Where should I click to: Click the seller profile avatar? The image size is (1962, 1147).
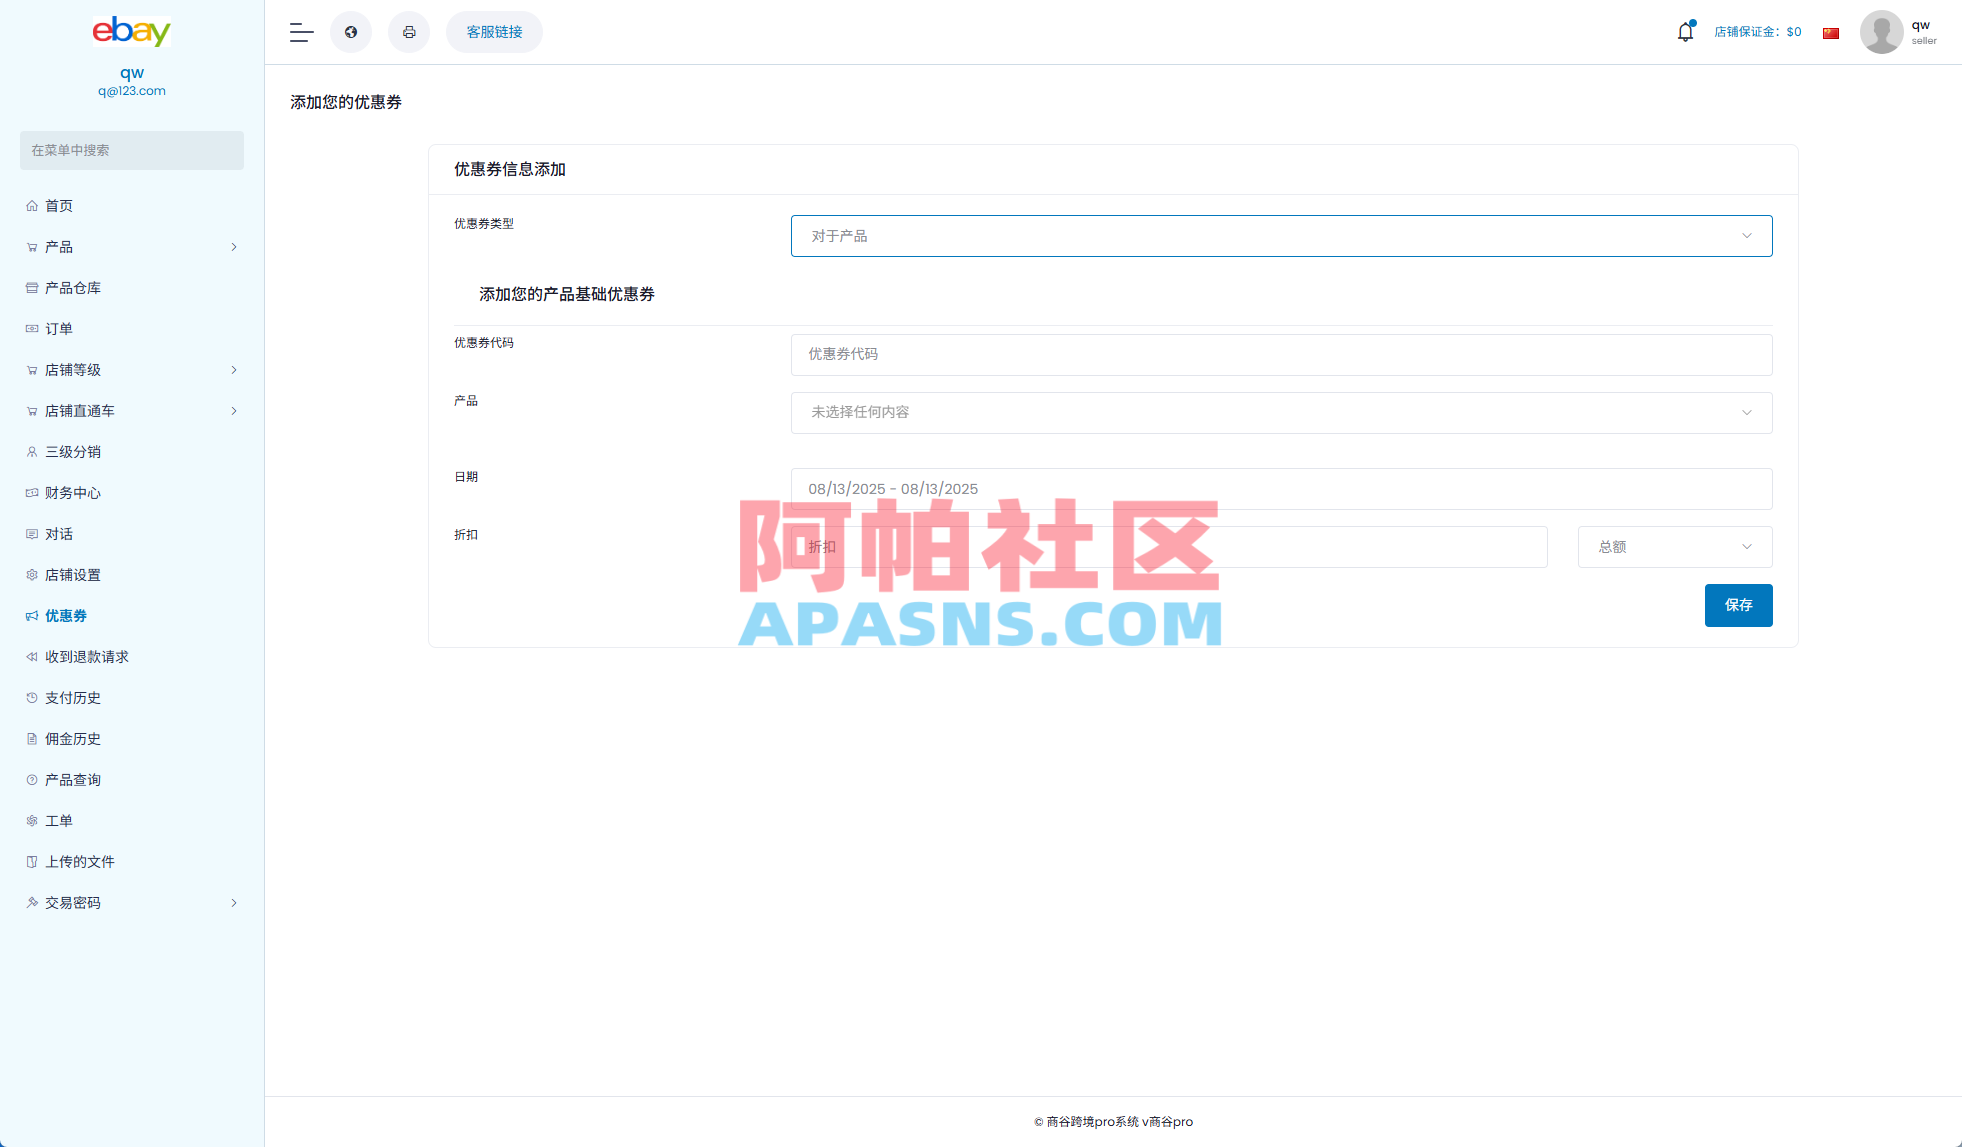[x=1881, y=31]
